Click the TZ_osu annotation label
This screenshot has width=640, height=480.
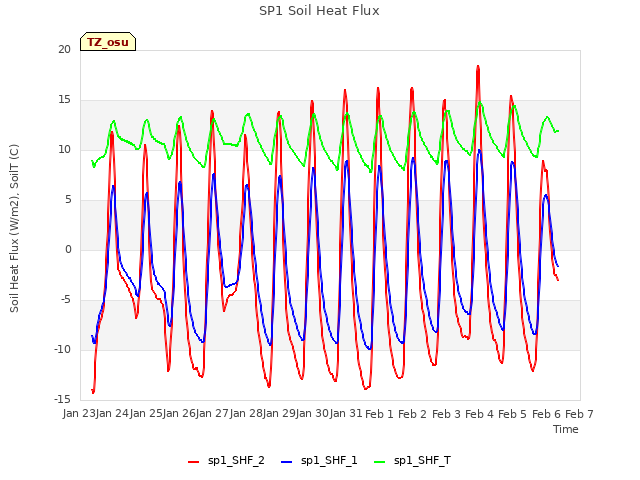point(108,42)
